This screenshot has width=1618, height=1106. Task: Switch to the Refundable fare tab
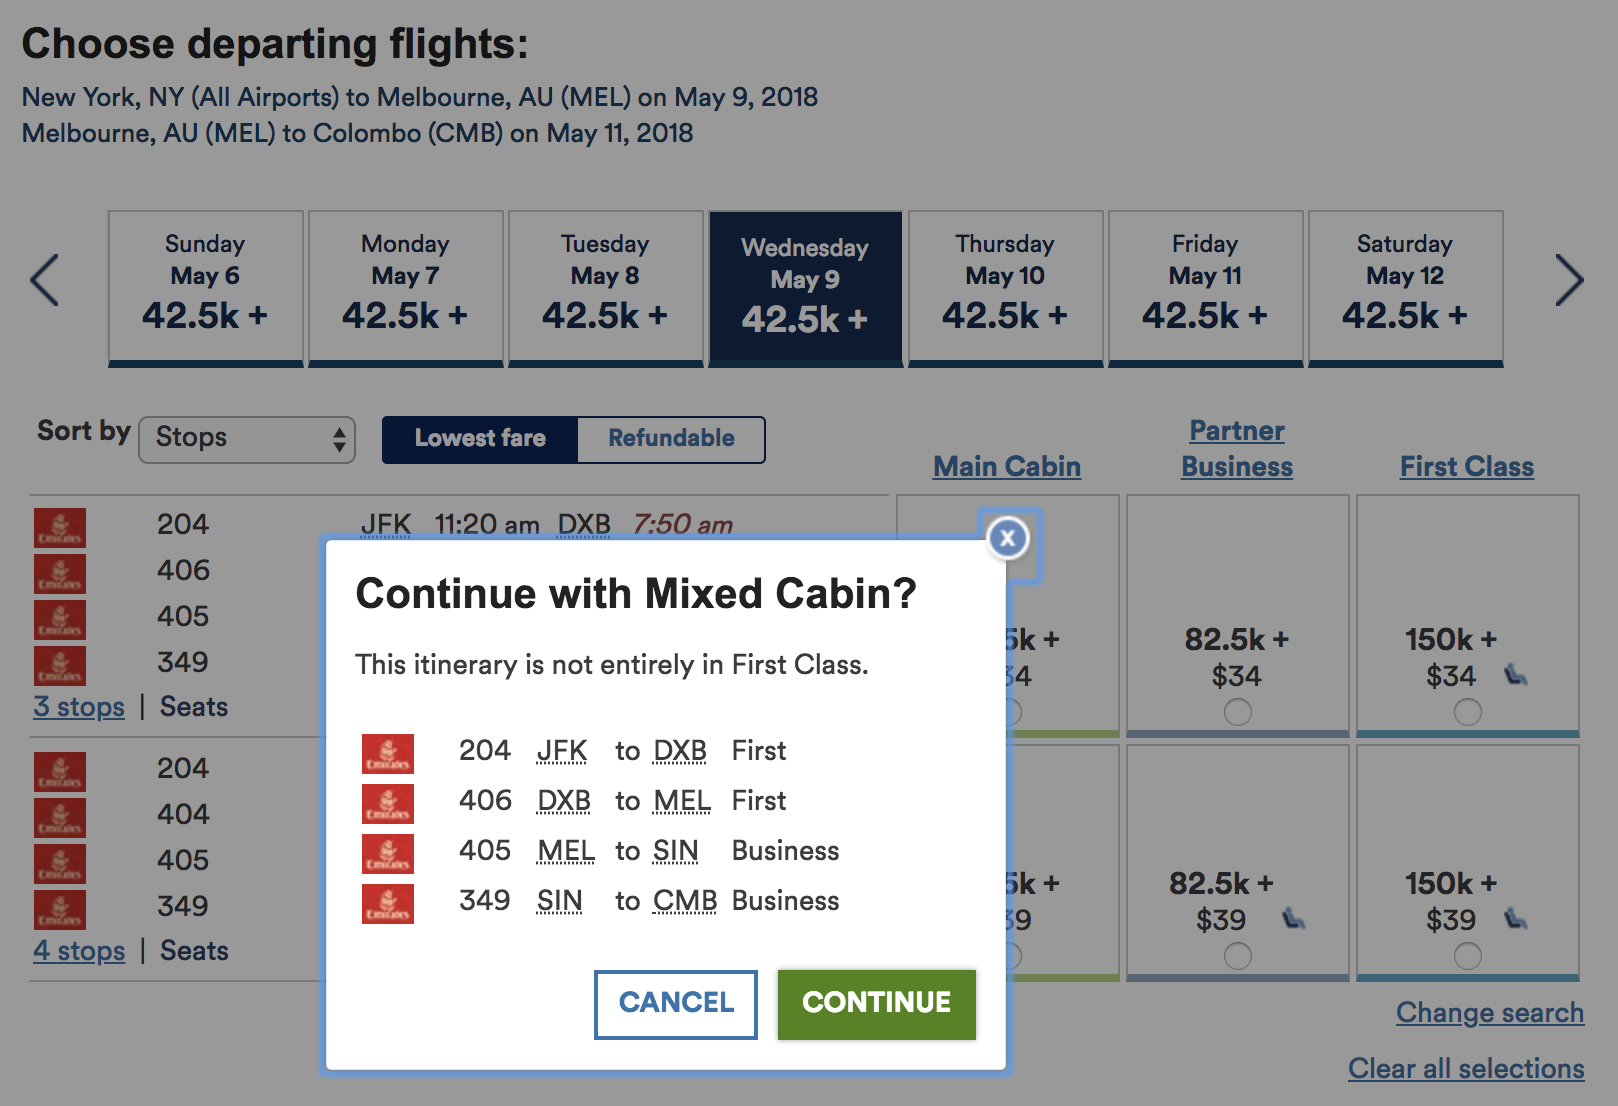[671, 438]
